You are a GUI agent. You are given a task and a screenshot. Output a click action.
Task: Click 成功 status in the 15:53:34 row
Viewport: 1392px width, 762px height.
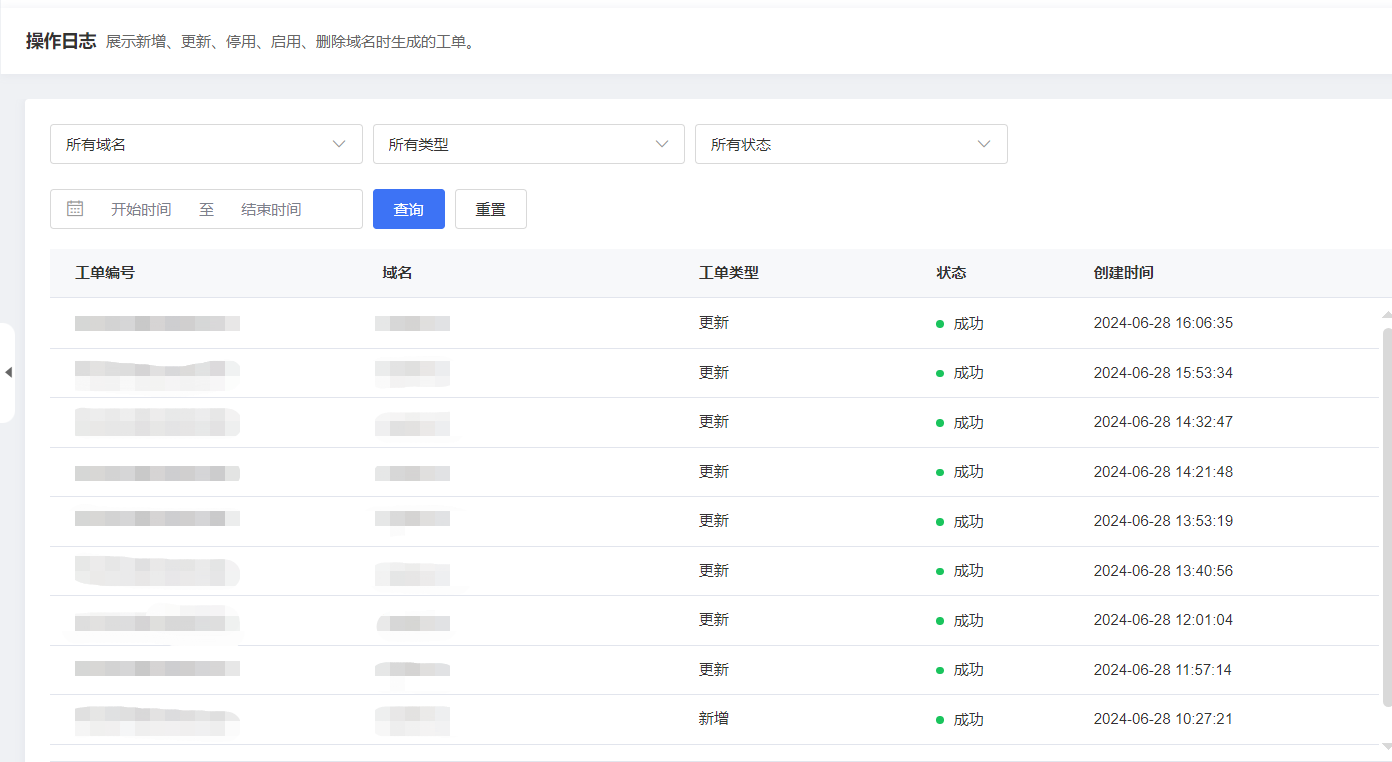[x=968, y=373]
